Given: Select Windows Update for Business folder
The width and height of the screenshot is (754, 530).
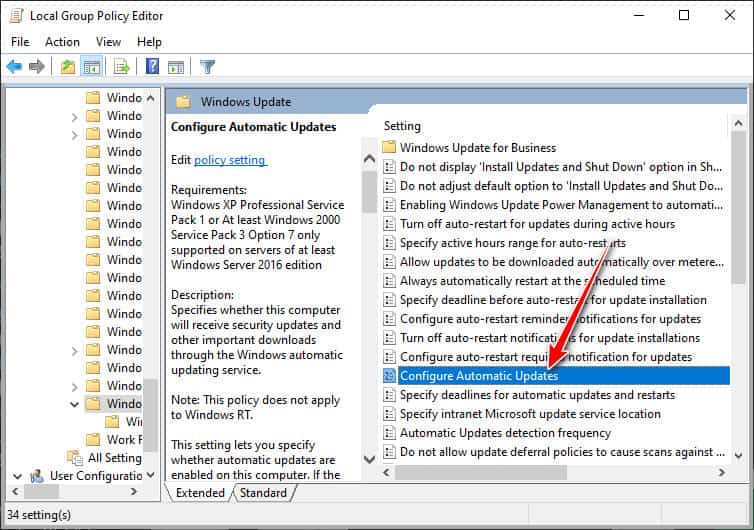Looking at the screenshot, I should 478,147.
